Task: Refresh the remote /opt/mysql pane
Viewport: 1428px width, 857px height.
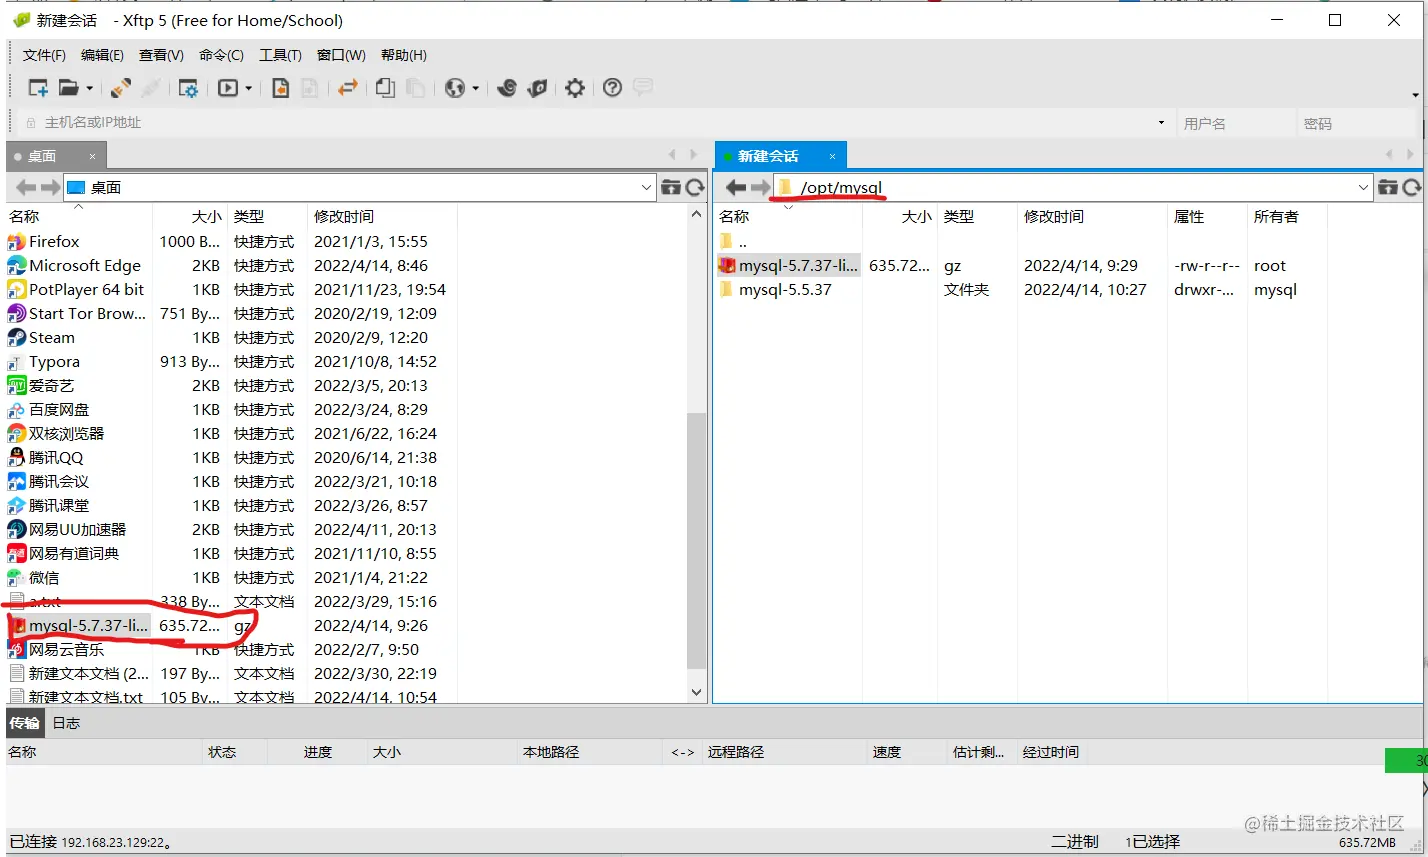Action: pos(1411,187)
